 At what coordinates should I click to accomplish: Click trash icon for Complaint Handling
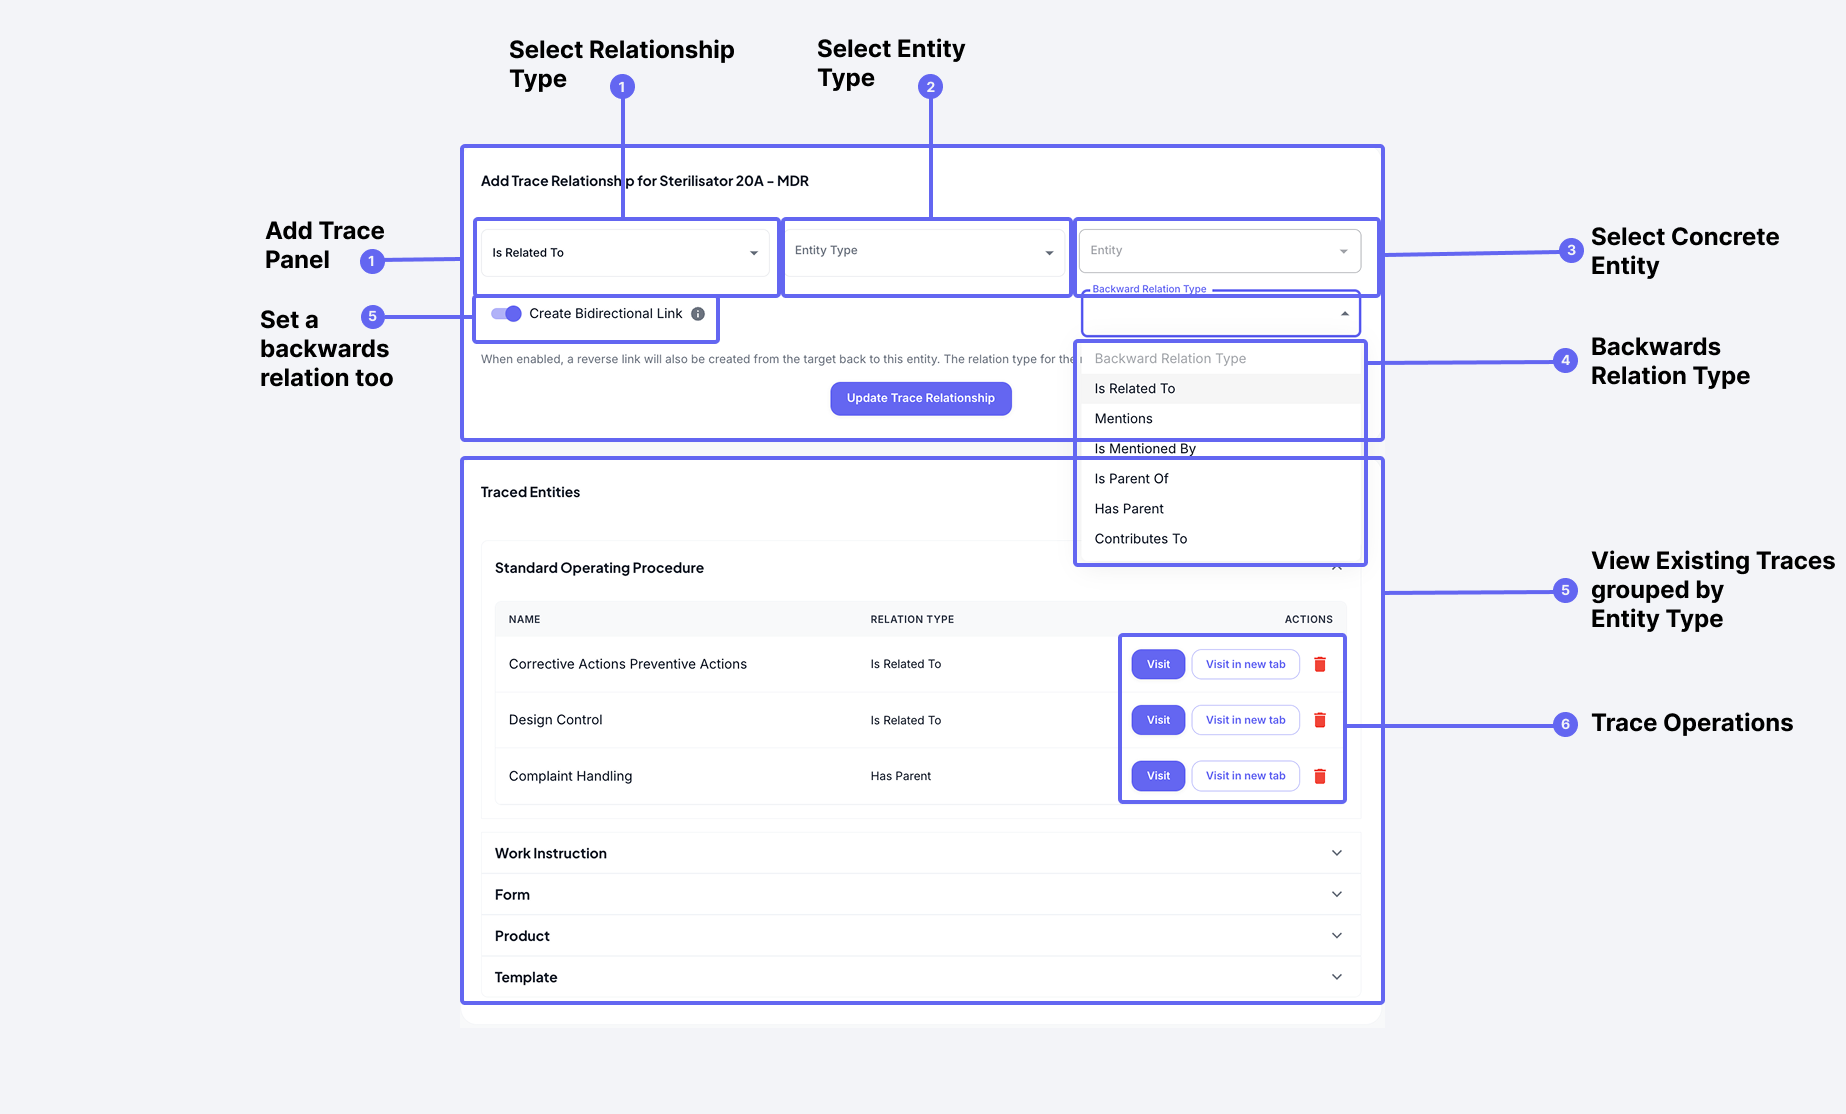1319,776
